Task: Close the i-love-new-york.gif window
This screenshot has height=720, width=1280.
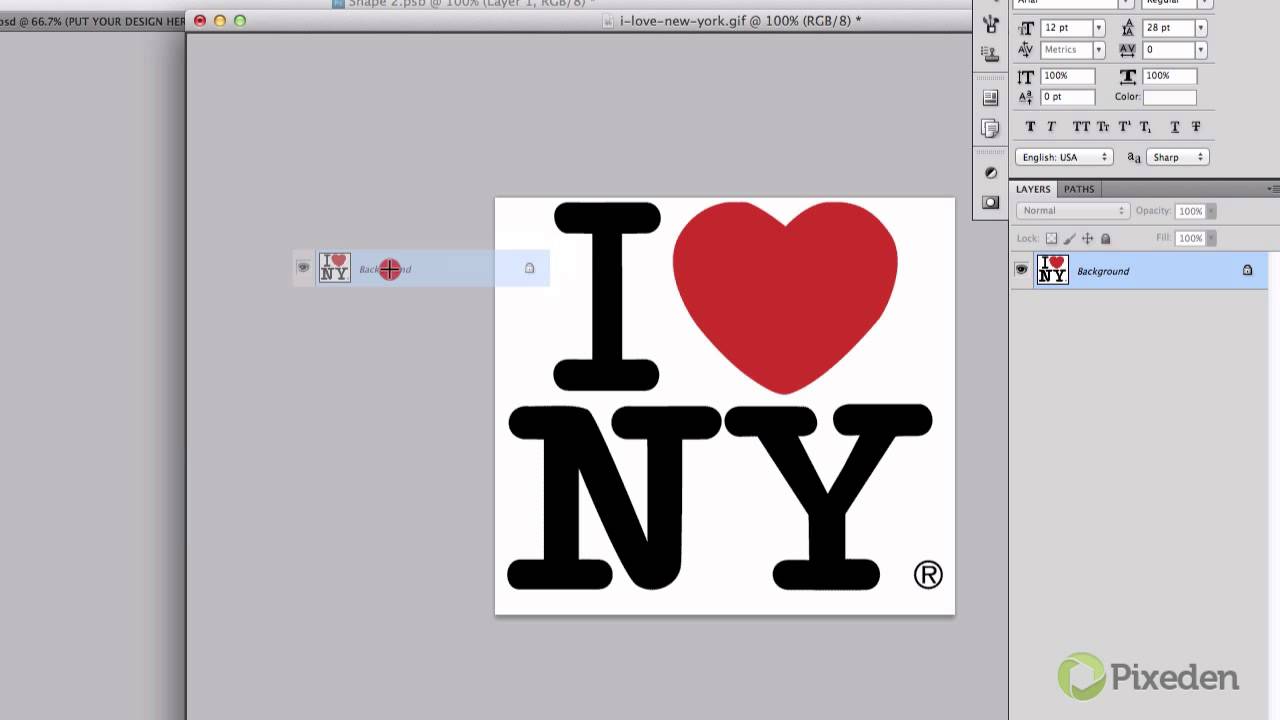Action: tap(200, 20)
